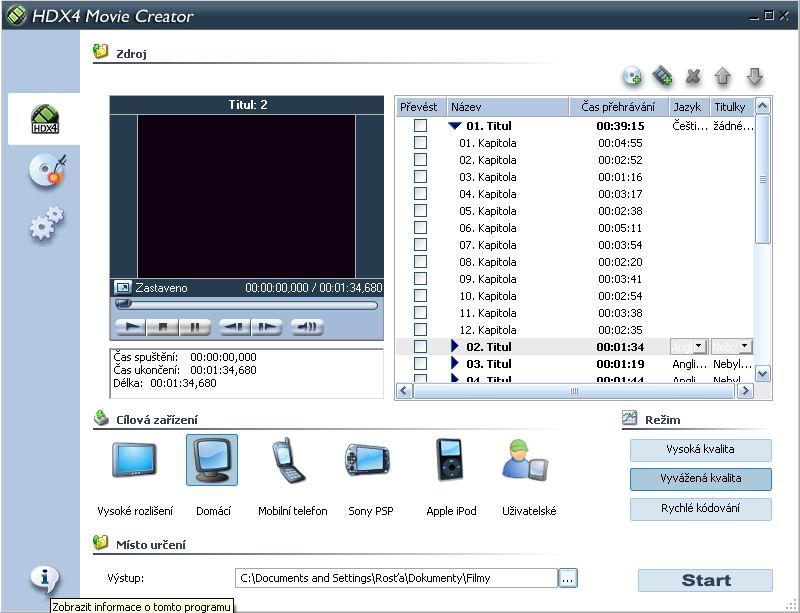Stop the preview playback
The width and height of the screenshot is (800, 613).
click(163, 327)
